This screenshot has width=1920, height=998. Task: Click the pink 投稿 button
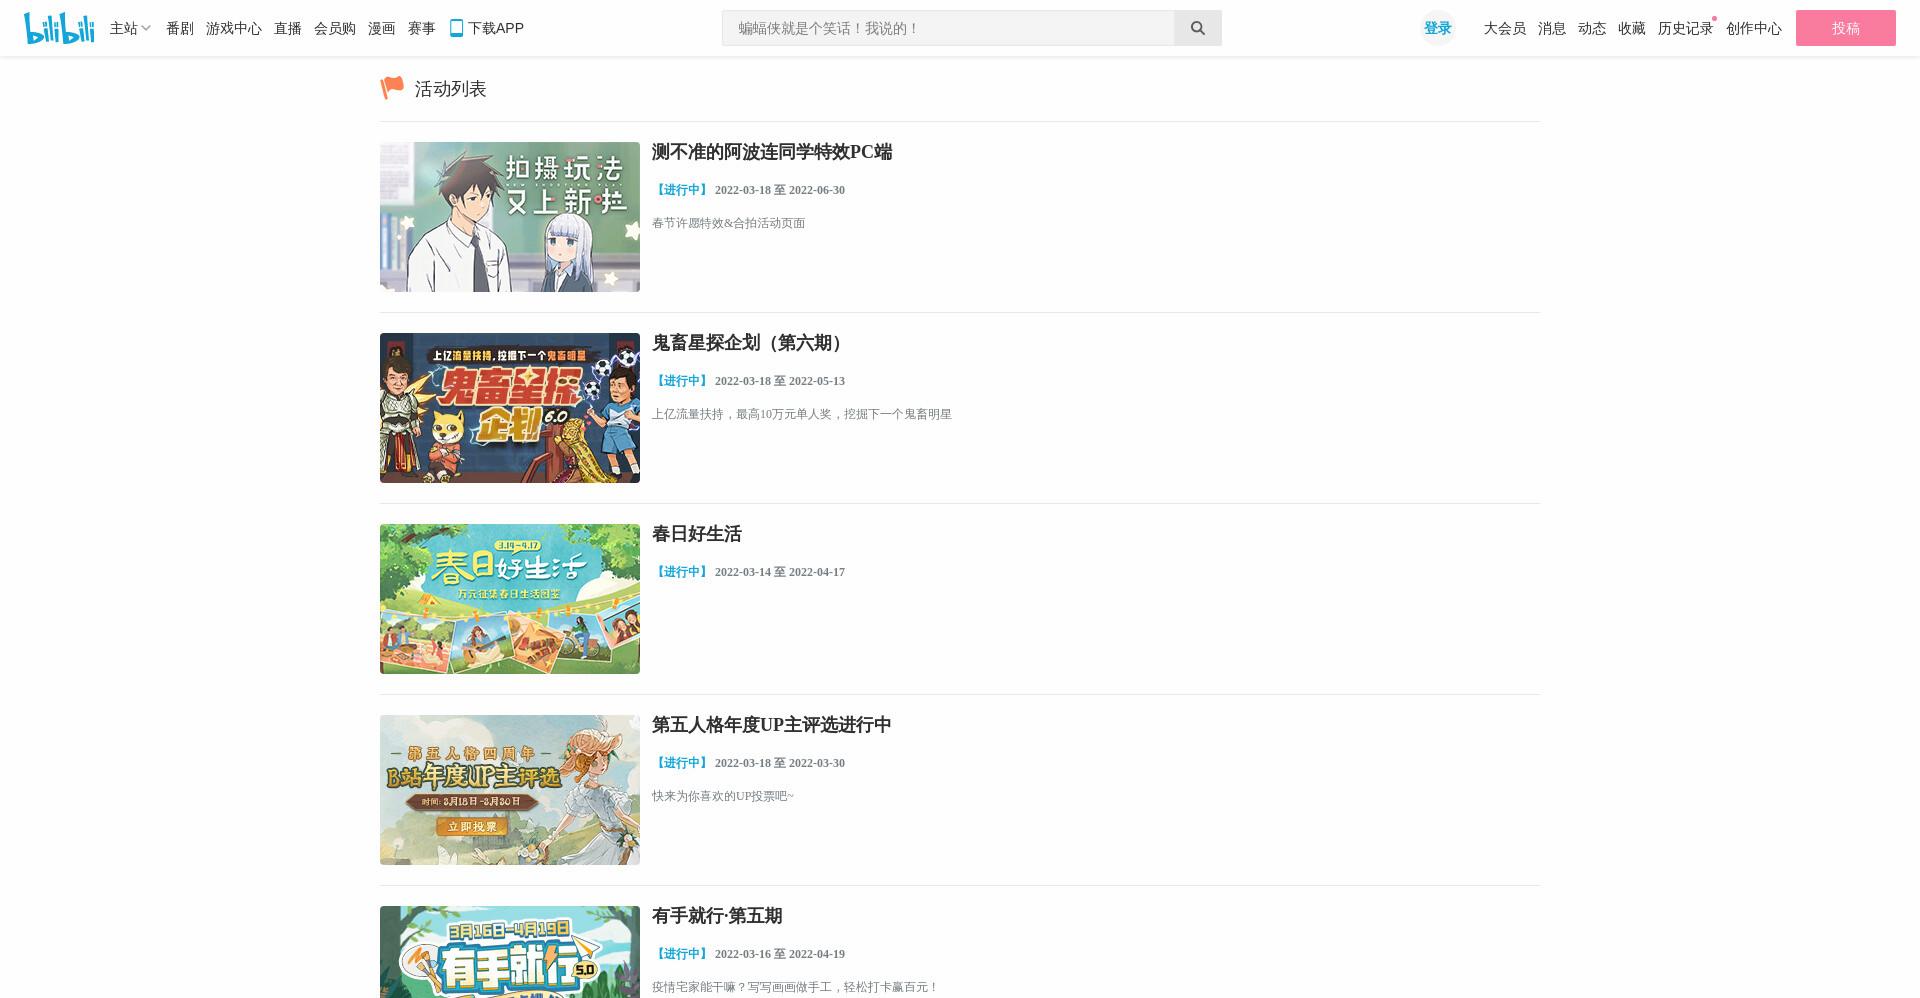point(1846,28)
